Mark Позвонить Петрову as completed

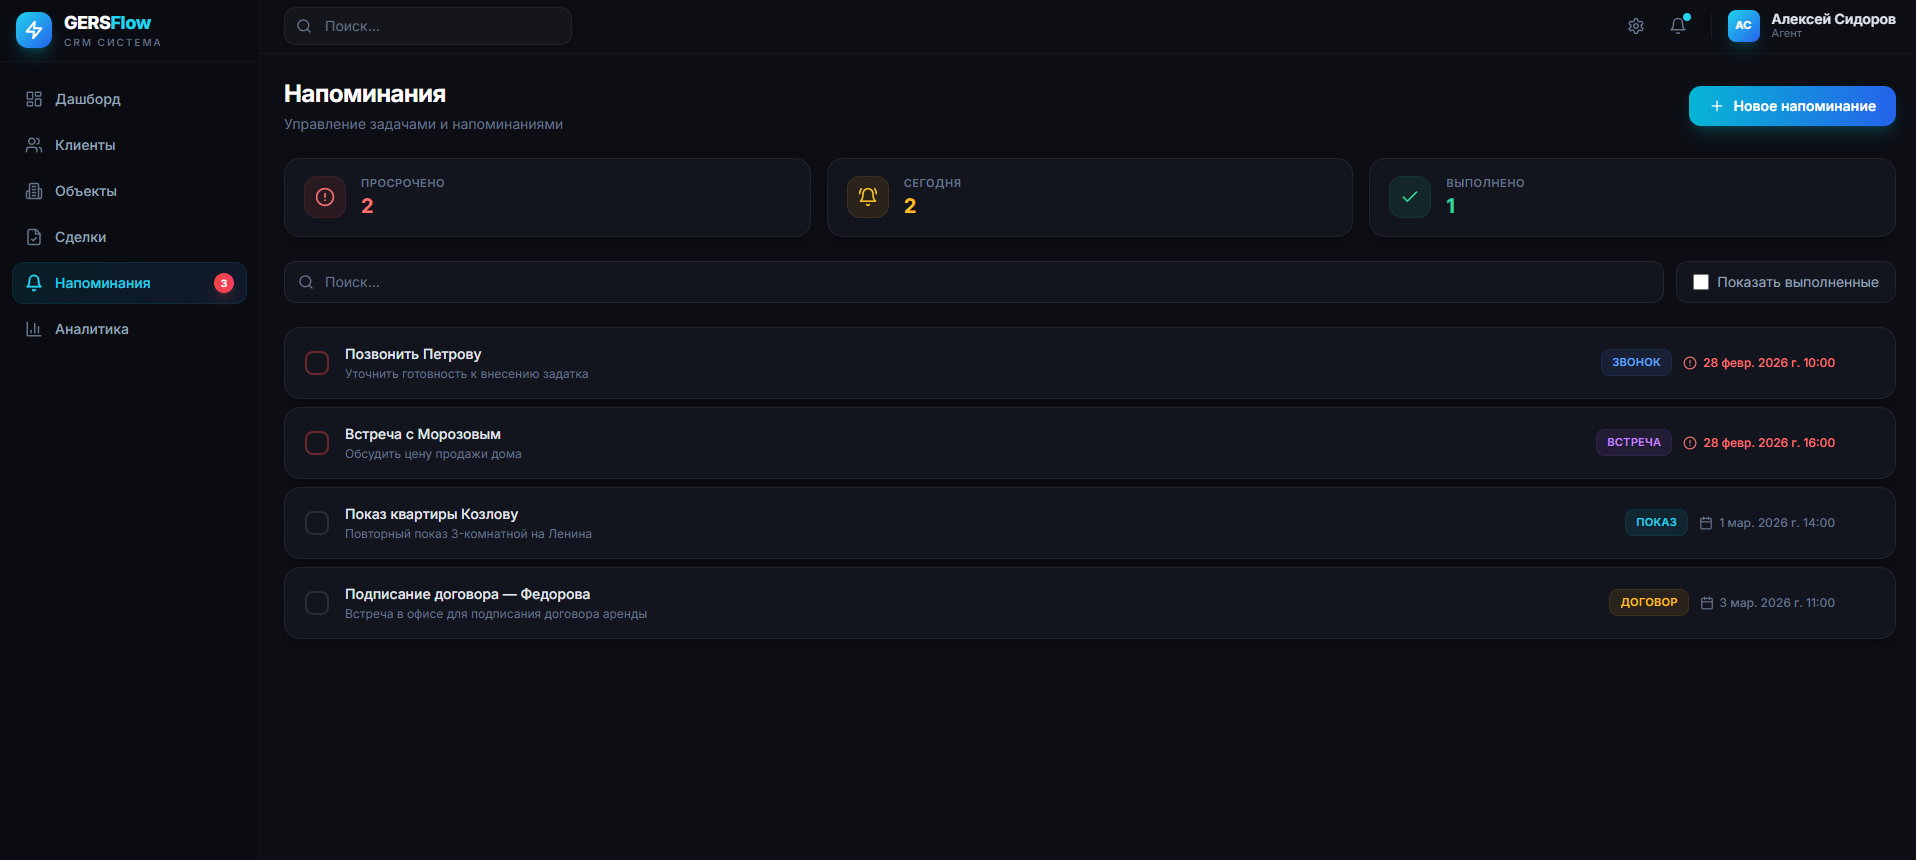click(x=317, y=363)
